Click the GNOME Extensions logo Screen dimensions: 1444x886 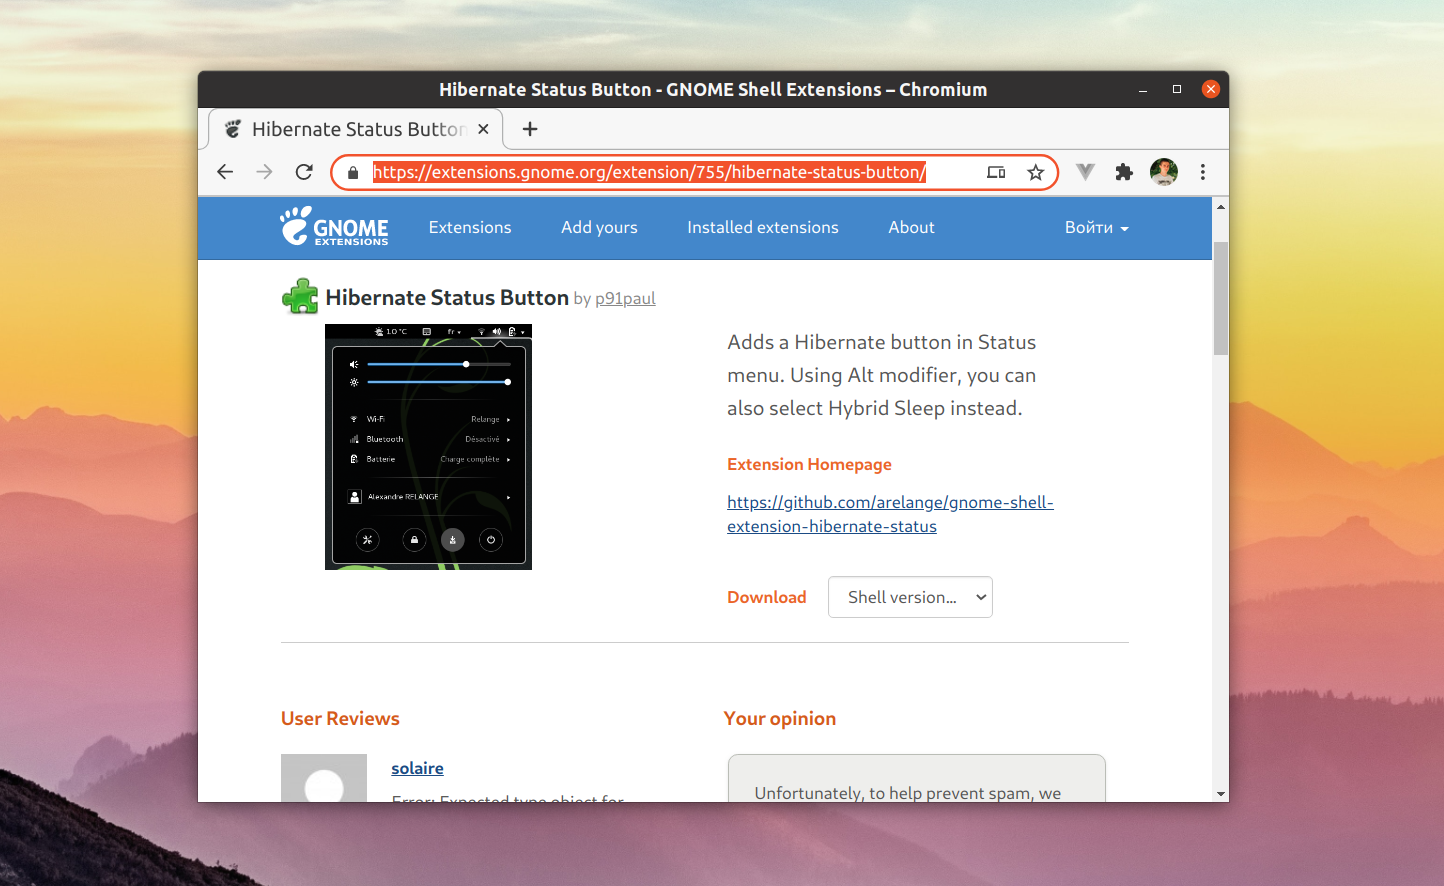[334, 227]
